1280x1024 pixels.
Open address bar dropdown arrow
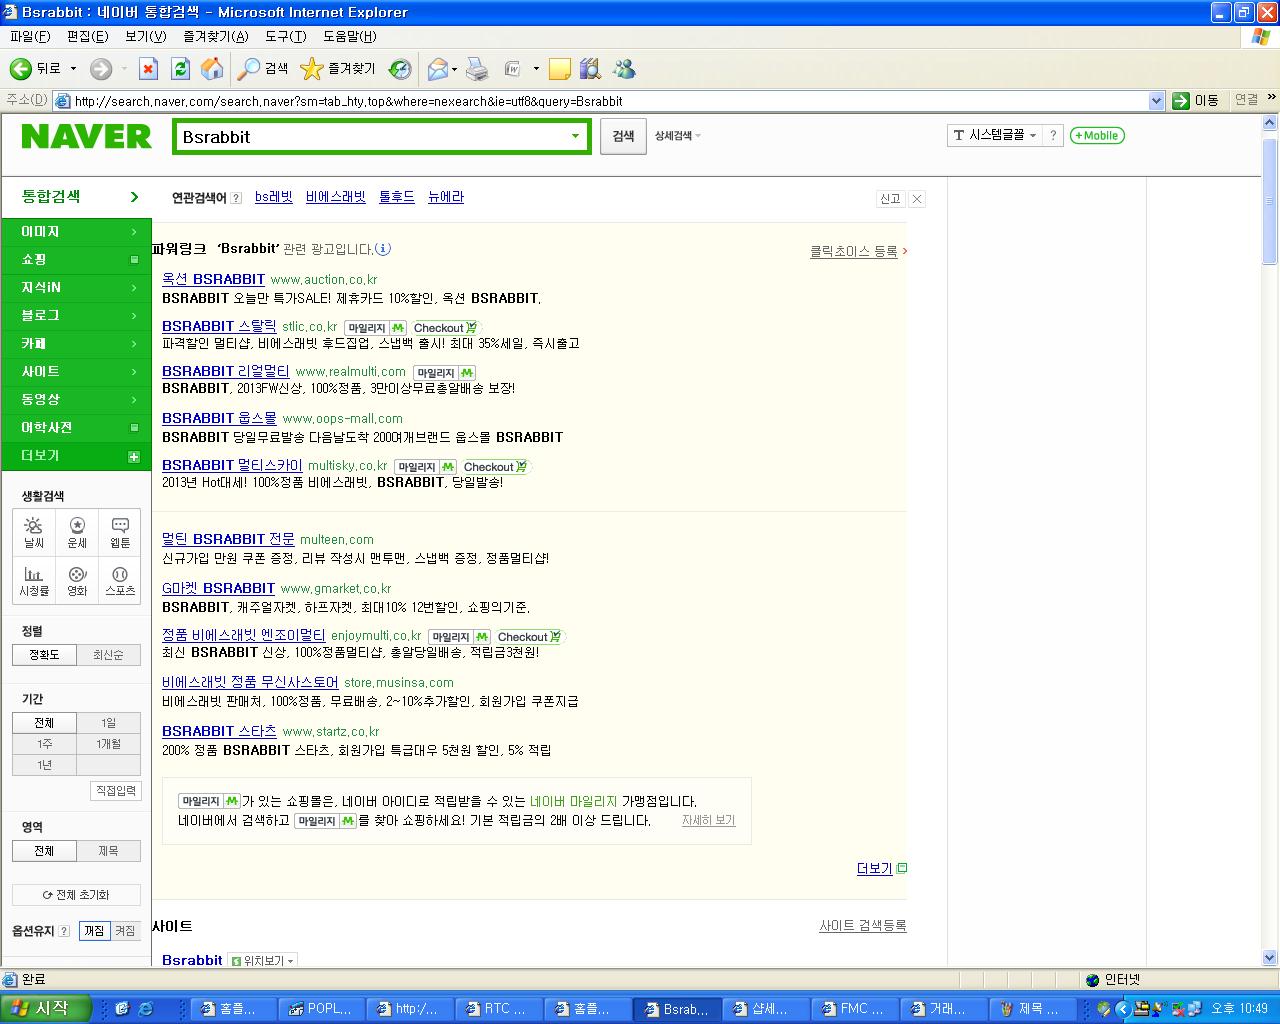[x=1156, y=101]
